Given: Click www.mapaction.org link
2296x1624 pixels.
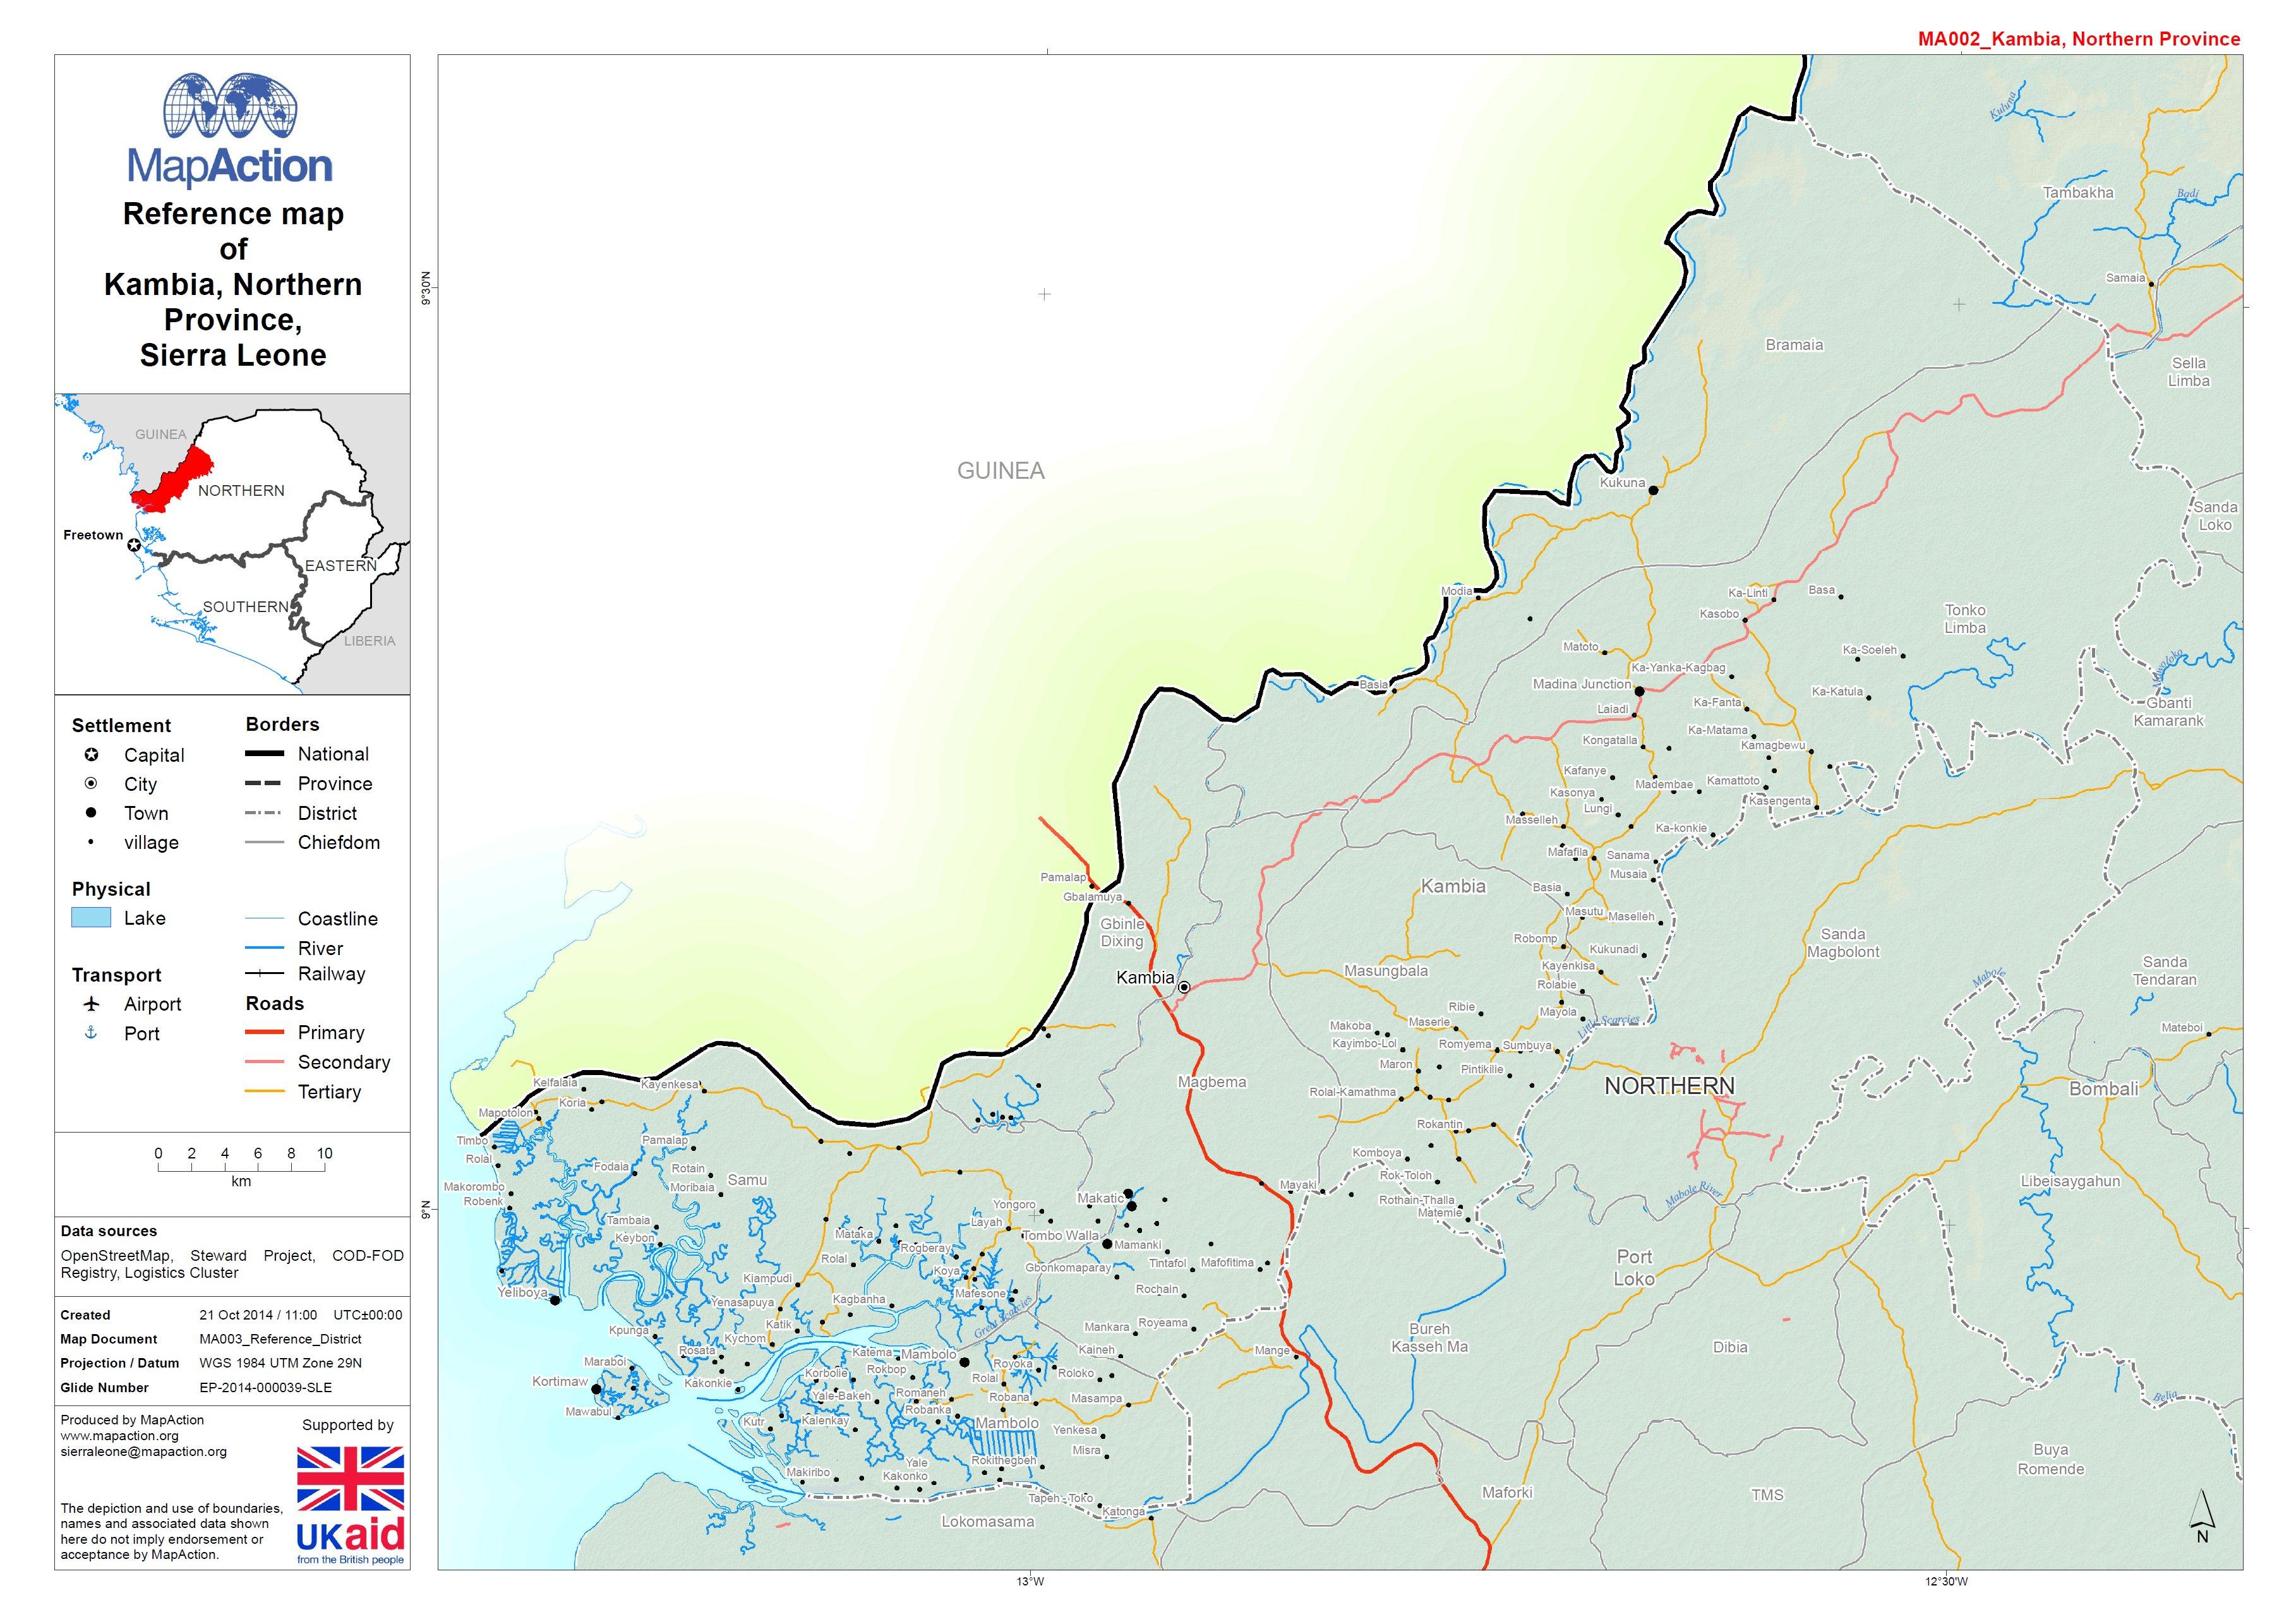Looking at the screenshot, I should 119,1436.
